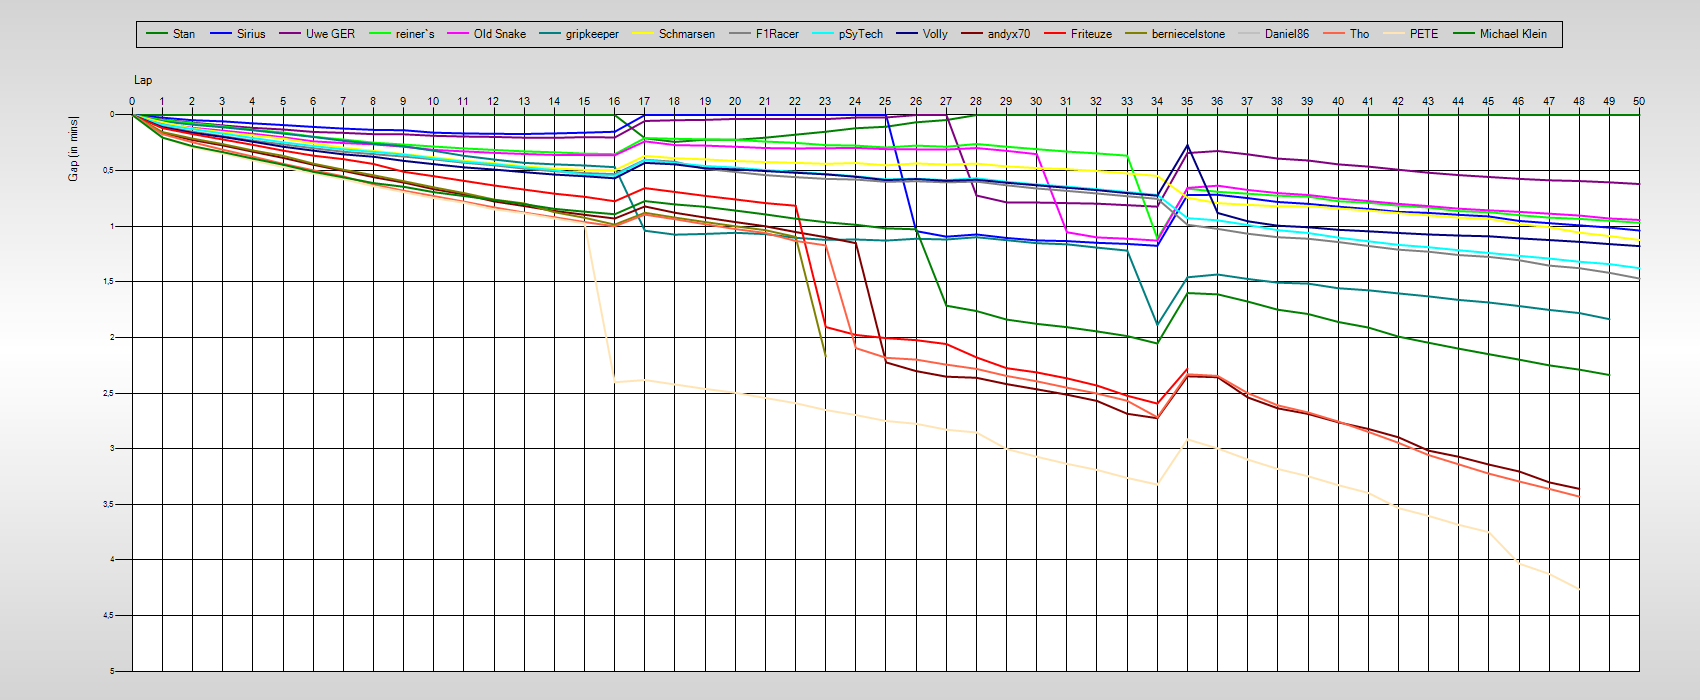Click lap number 40 on the lap axis
The height and width of the screenshot is (700, 1700).
(1338, 101)
